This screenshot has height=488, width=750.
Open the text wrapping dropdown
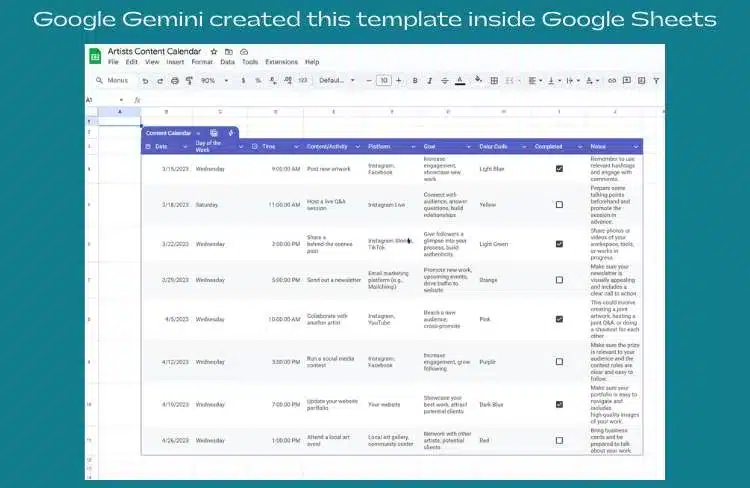[x=573, y=81]
